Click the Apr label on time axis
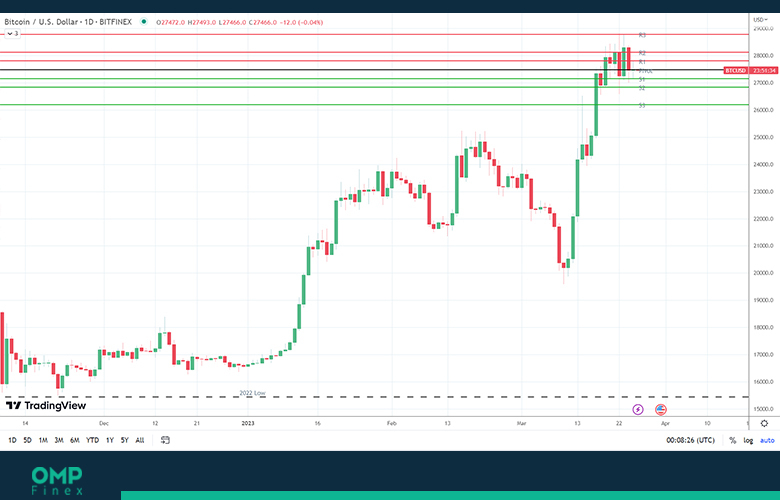Viewport: 780px width, 500px height. pyautogui.click(x=665, y=423)
